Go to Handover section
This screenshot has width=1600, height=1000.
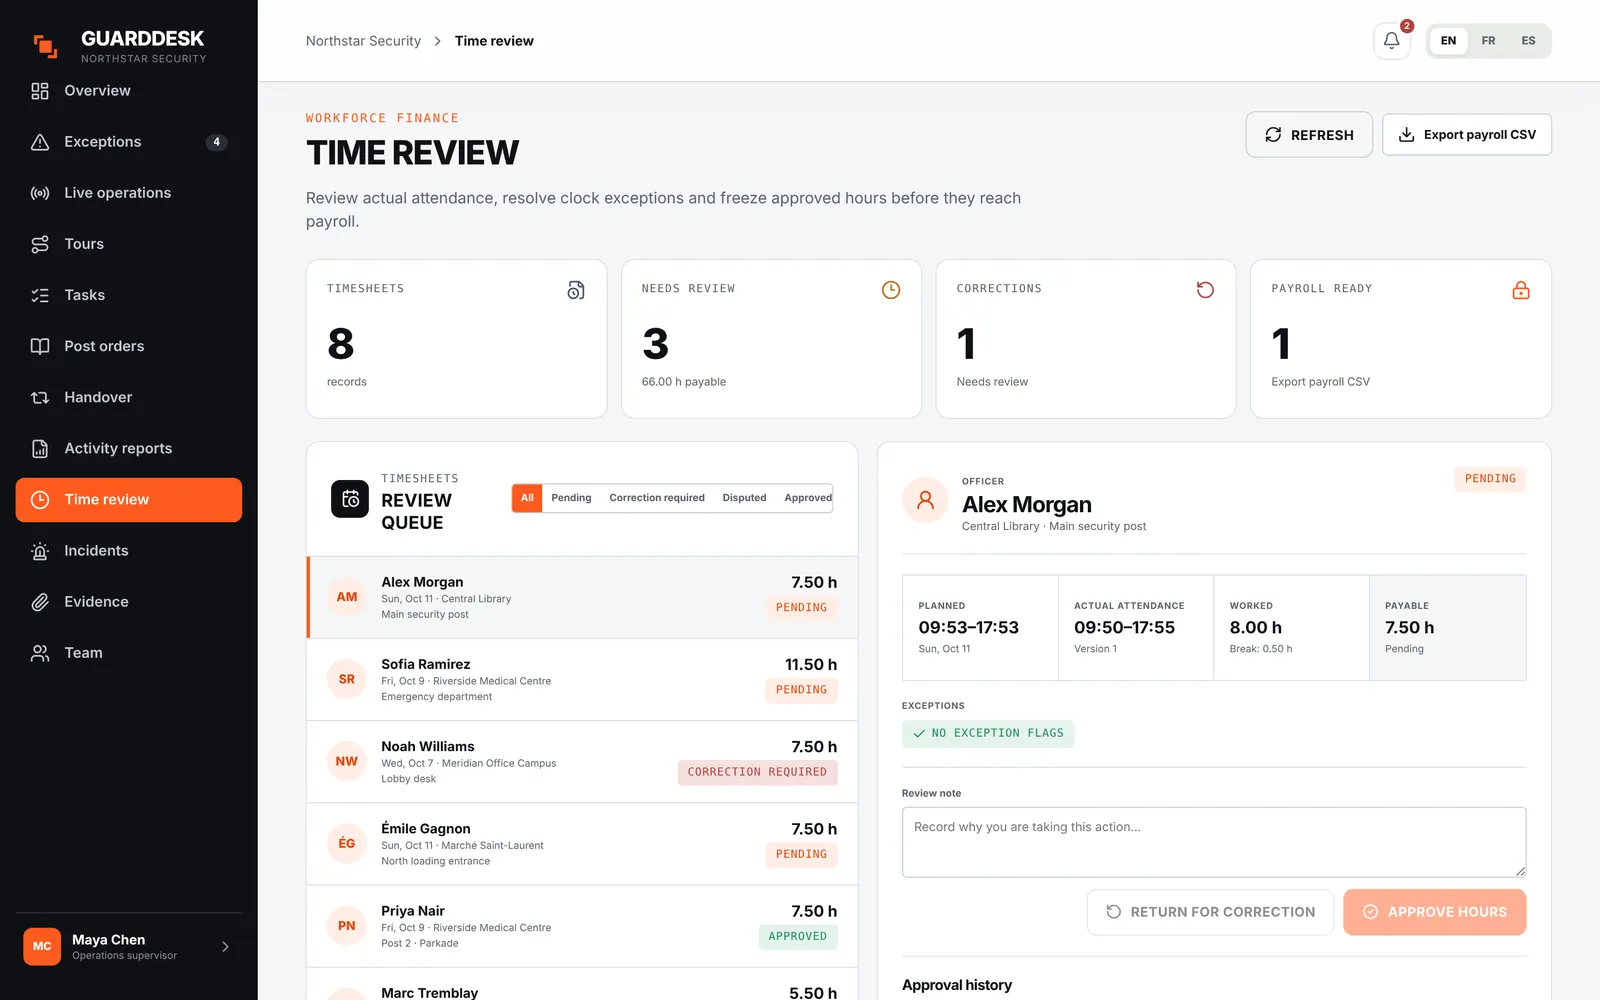129,397
